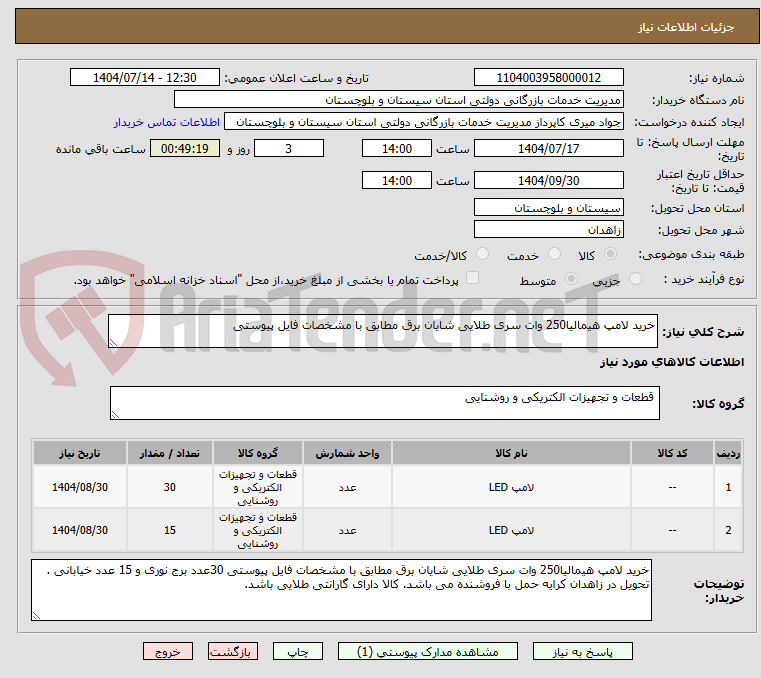Click date 1404/08/30 in row 2
Image resolution: width=761 pixels, height=678 pixels.
pyautogui.click(x=80, y=530)
